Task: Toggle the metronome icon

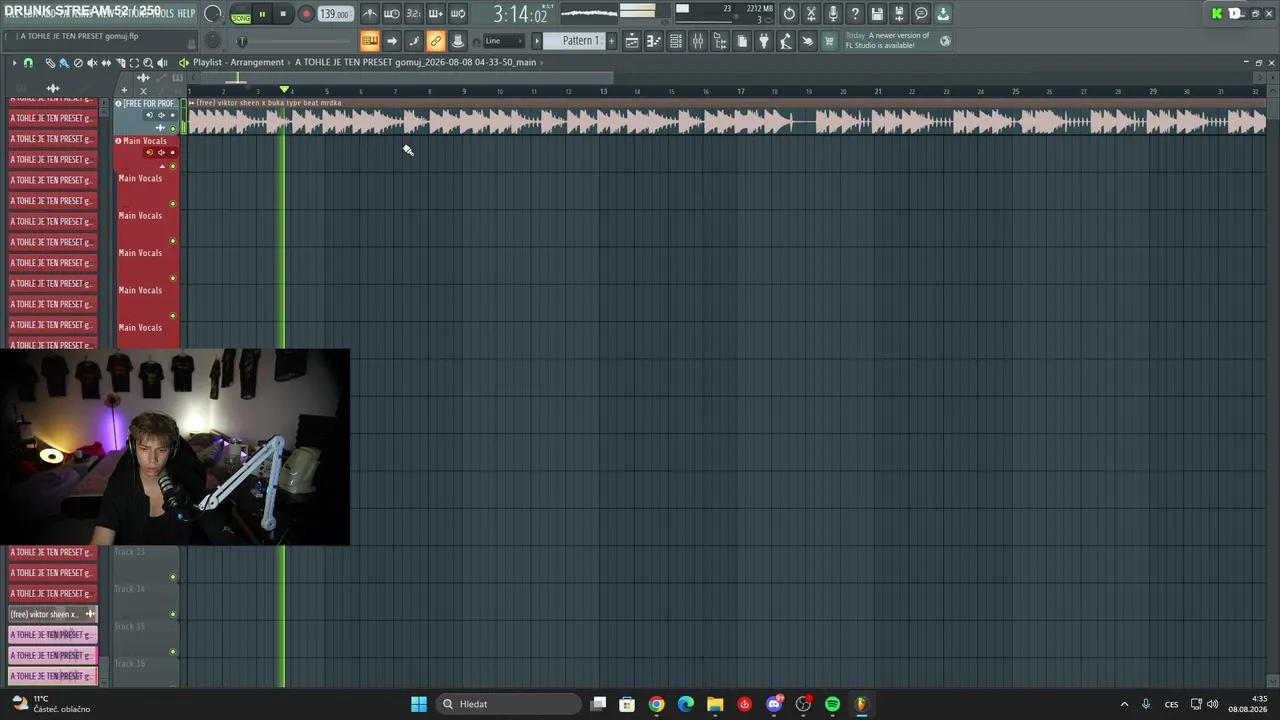Action: [370, 14]
